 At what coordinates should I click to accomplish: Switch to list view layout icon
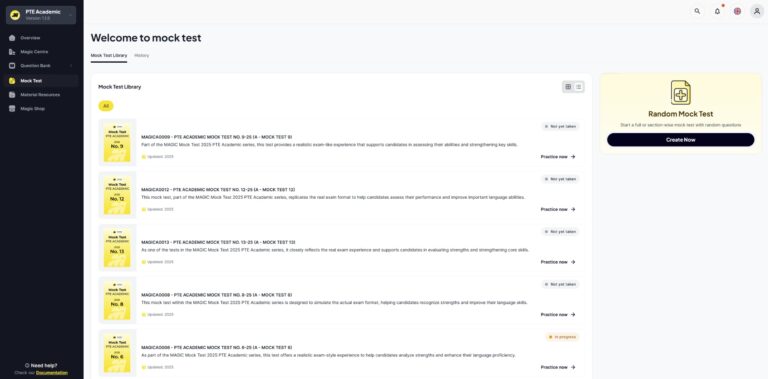578,87
